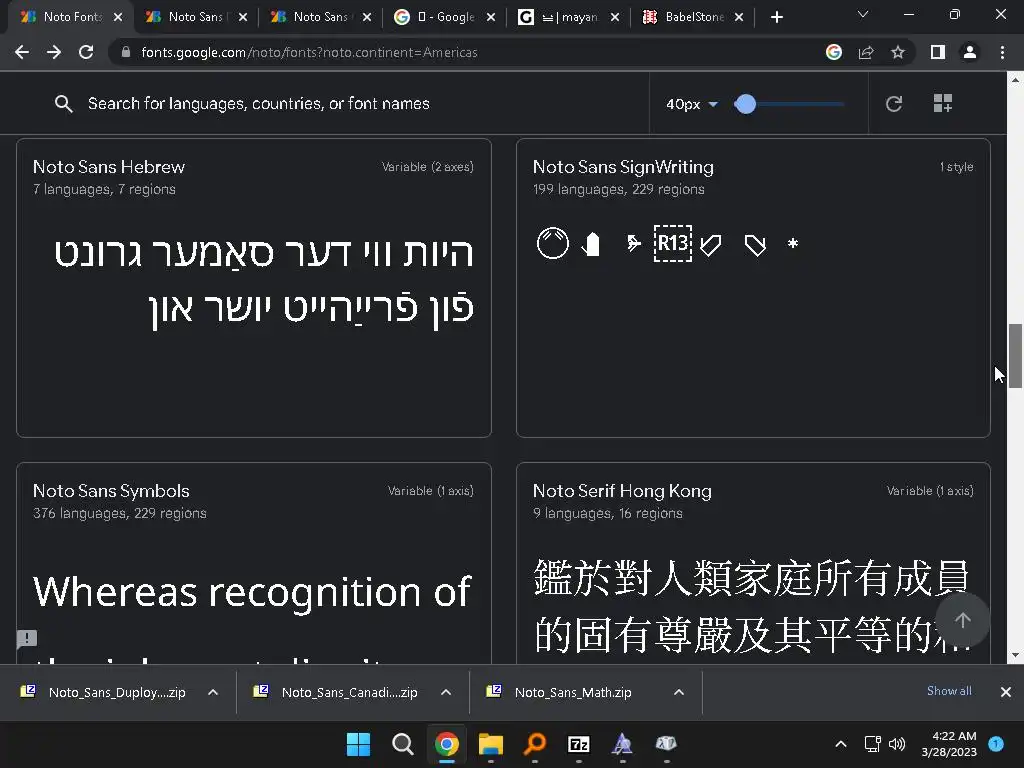Open 7-Zip from the taskbar
Screen dimensions: 1024x768
pos(579,744)
